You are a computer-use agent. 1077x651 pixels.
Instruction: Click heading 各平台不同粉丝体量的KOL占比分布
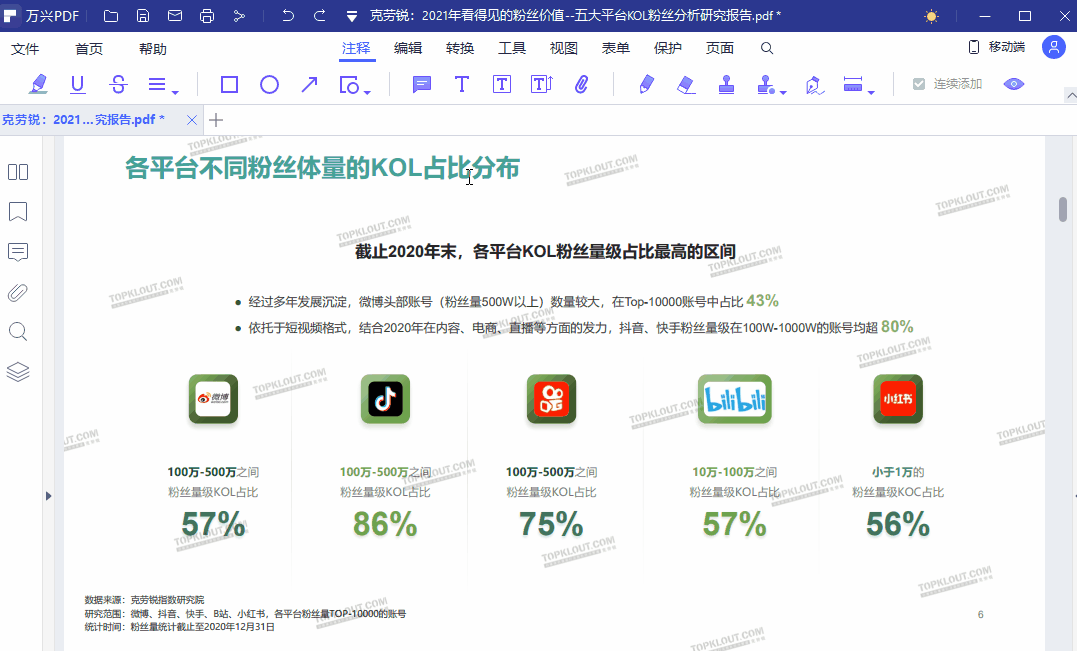point(322,168)
